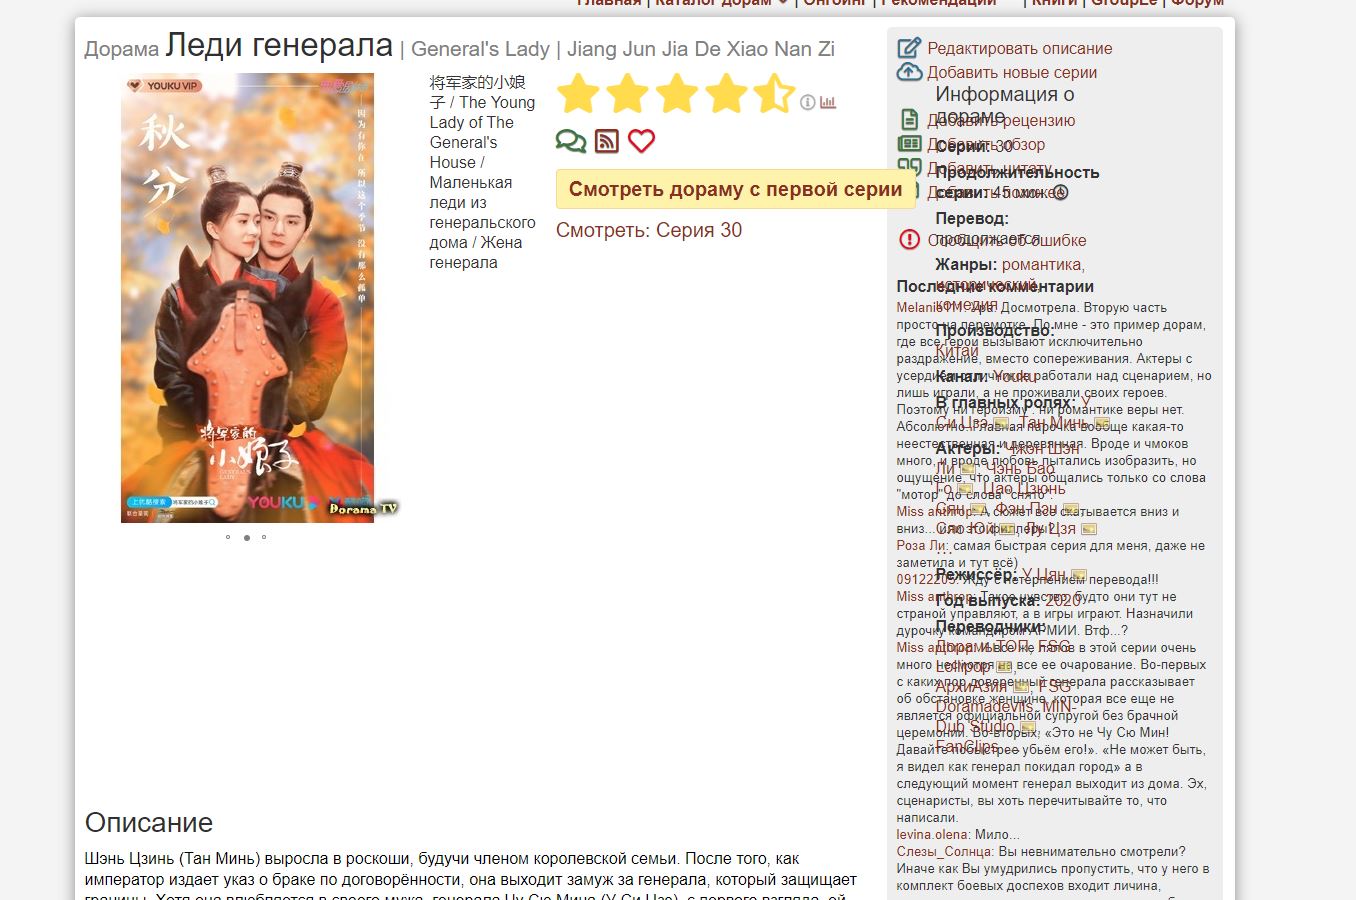Open the Онгоинг menu item
Screen dimensions: 1356x900
click(x=835, y=2)
